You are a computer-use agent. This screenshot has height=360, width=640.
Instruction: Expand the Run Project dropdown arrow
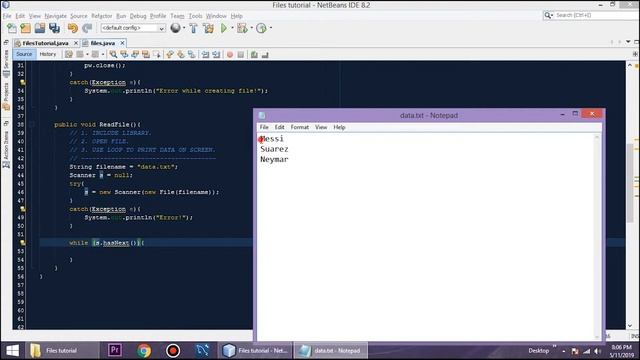coord(232,28)
